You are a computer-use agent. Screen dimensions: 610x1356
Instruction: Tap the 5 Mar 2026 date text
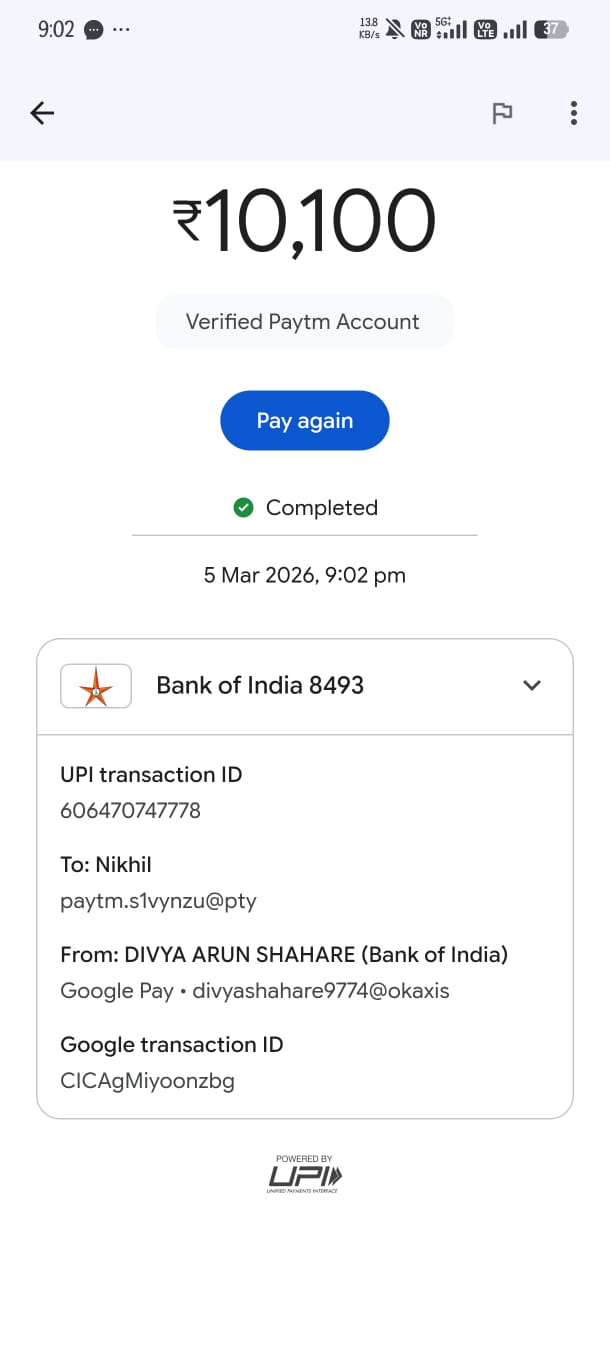click(x=304, y=575)
